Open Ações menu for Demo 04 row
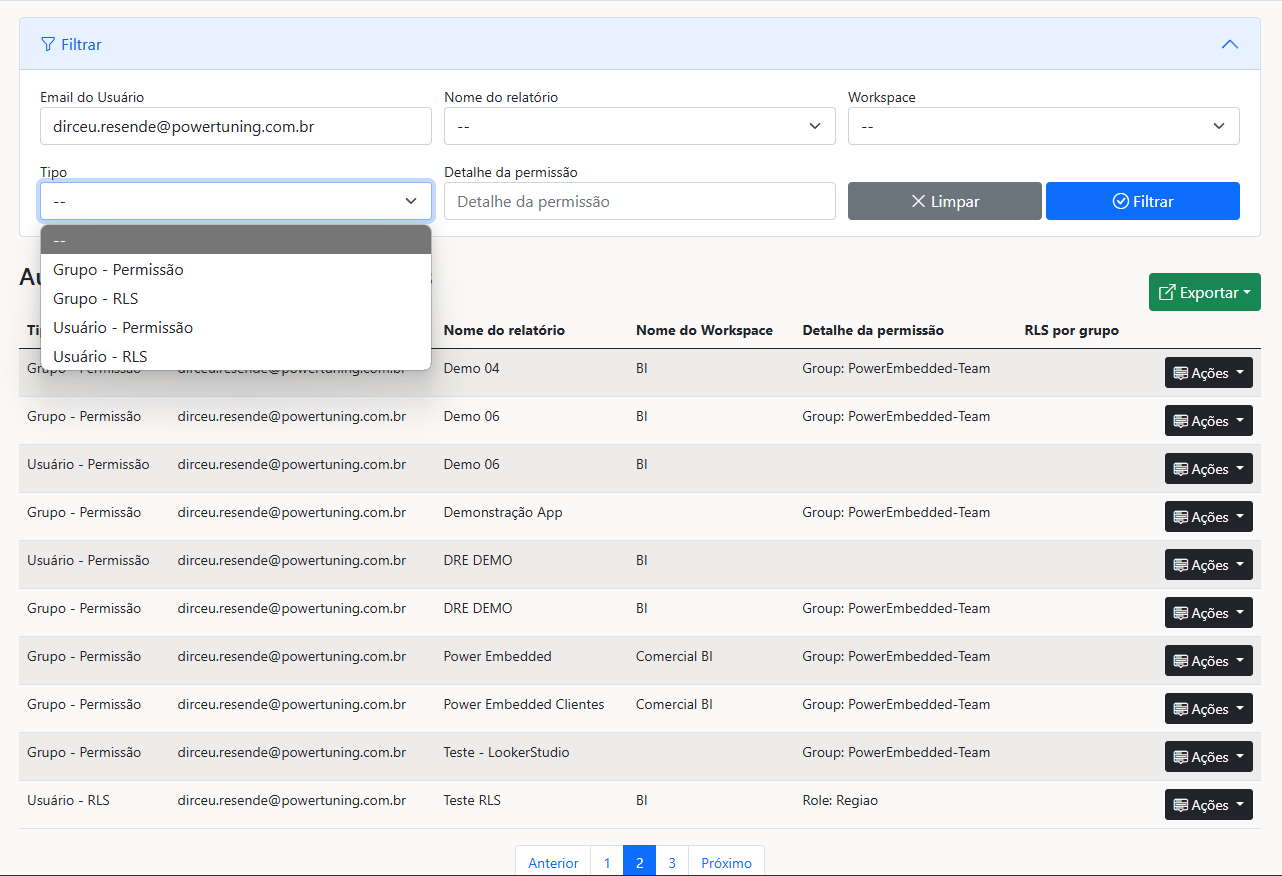Viewport: 1282px width, 876px height. (x=1208, y=373)
